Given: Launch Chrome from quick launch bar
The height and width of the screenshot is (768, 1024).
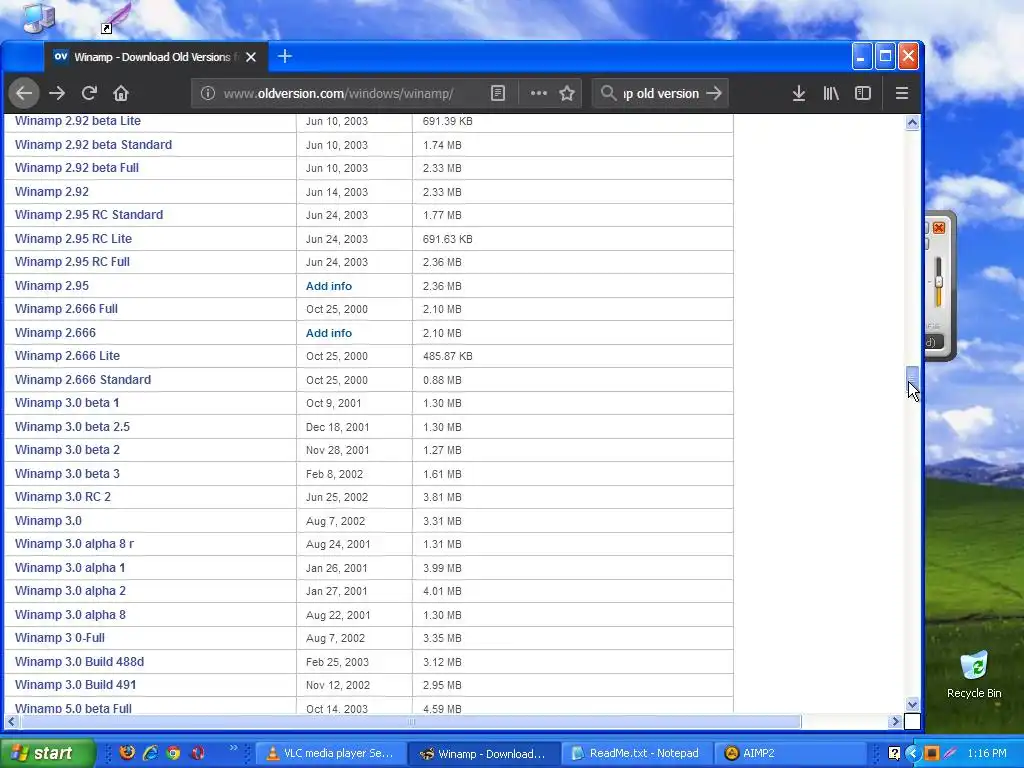Looking at the screenshot, I should click(x=173, y=753).
